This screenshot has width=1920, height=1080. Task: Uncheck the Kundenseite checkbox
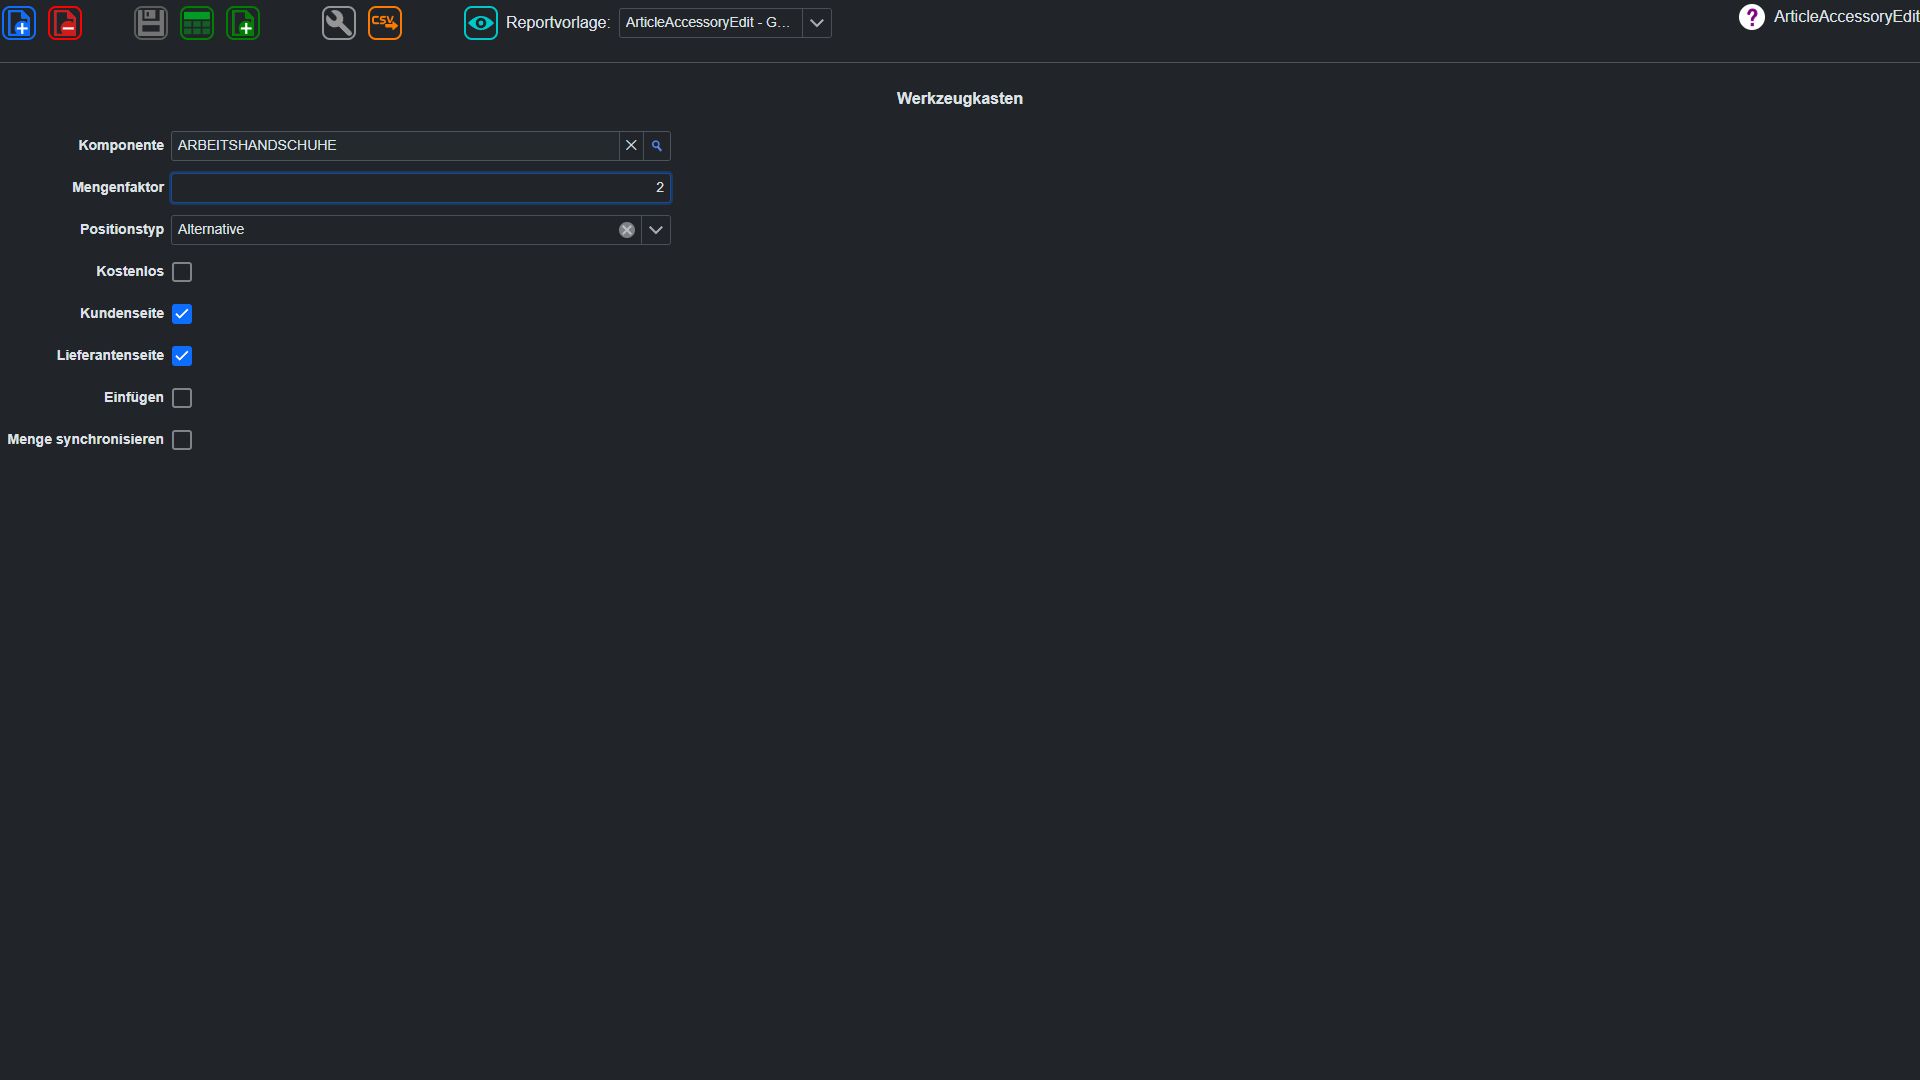click(x=182, y=314)
